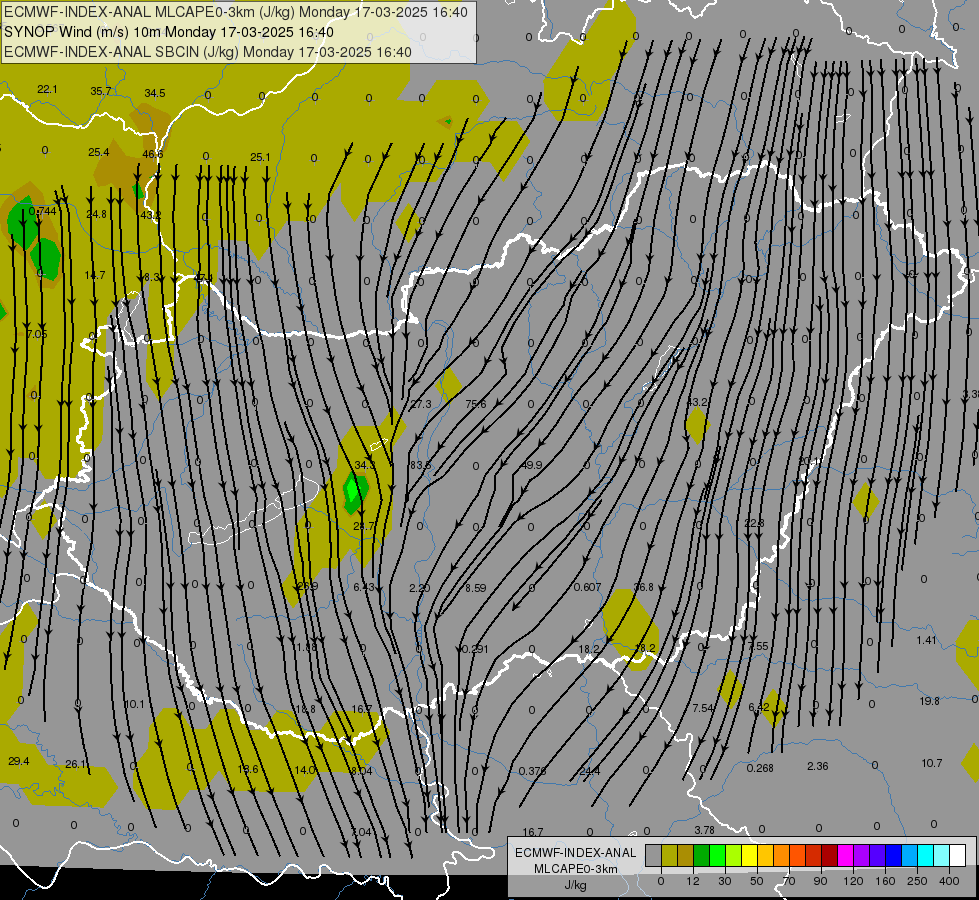Select the map value '7.55'

[x=758, y=646]
